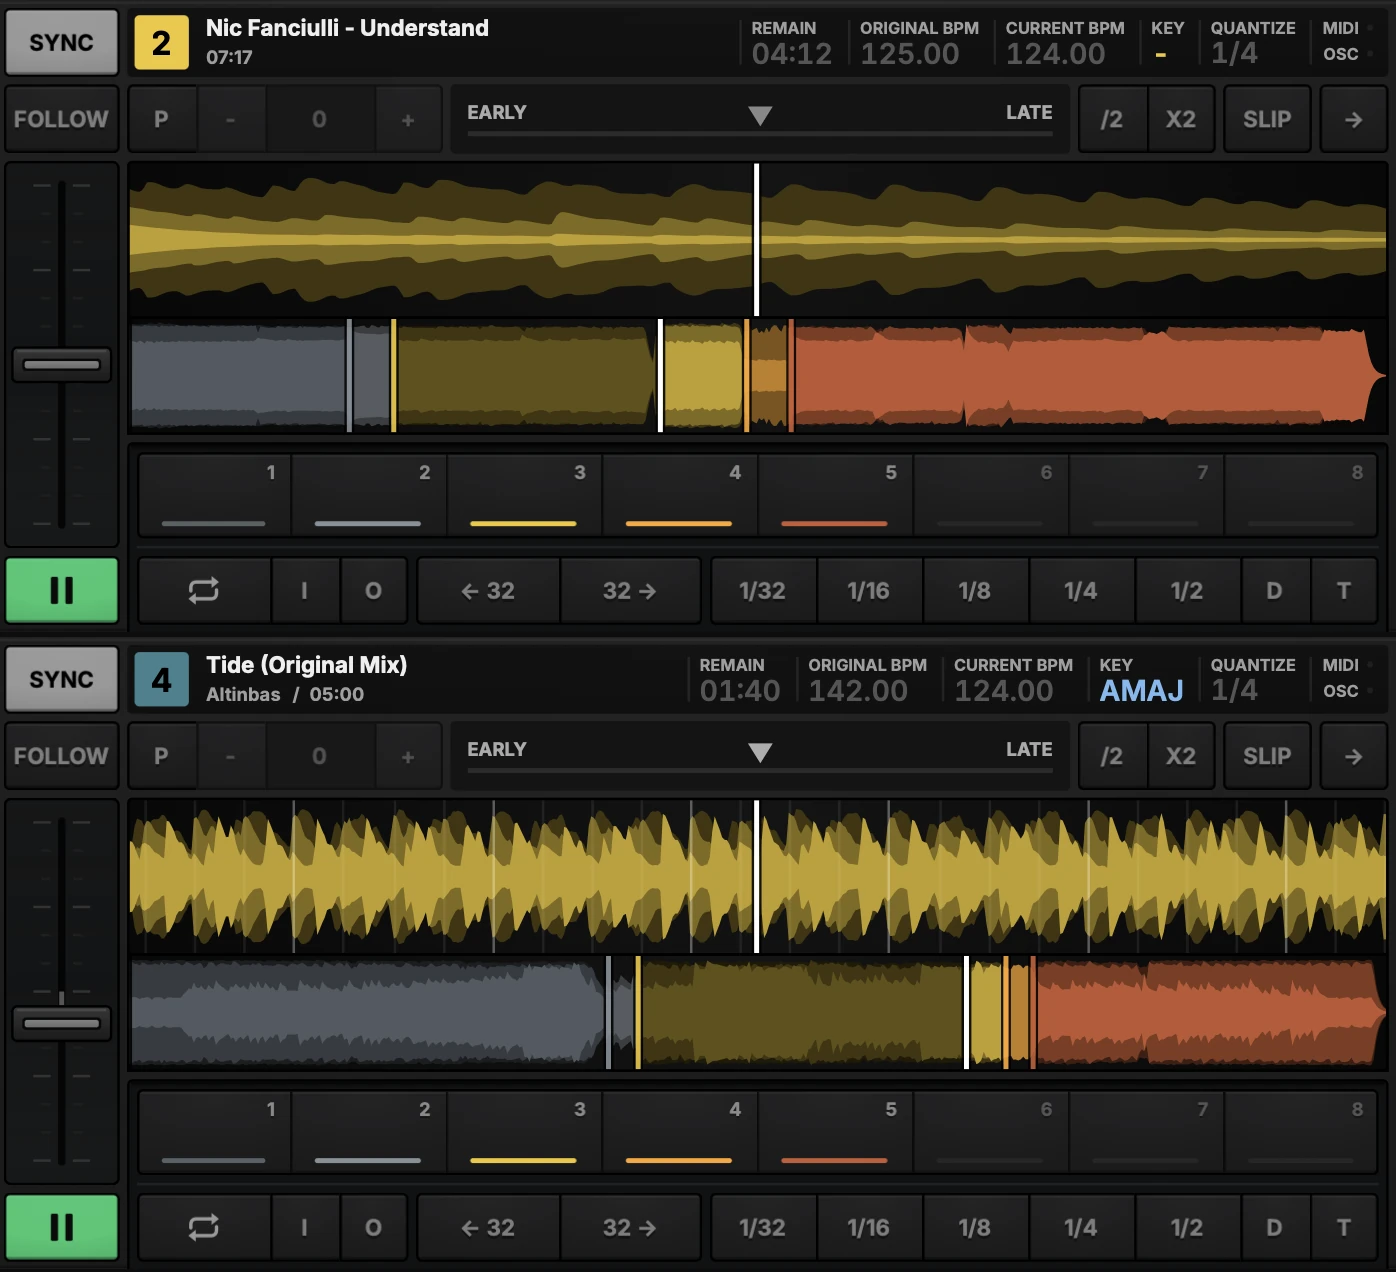Viewport: 1396px width, 1272px height.
Task: Select 1/4 loop size on deck 4
Action: click(x=1081, y=1228)
